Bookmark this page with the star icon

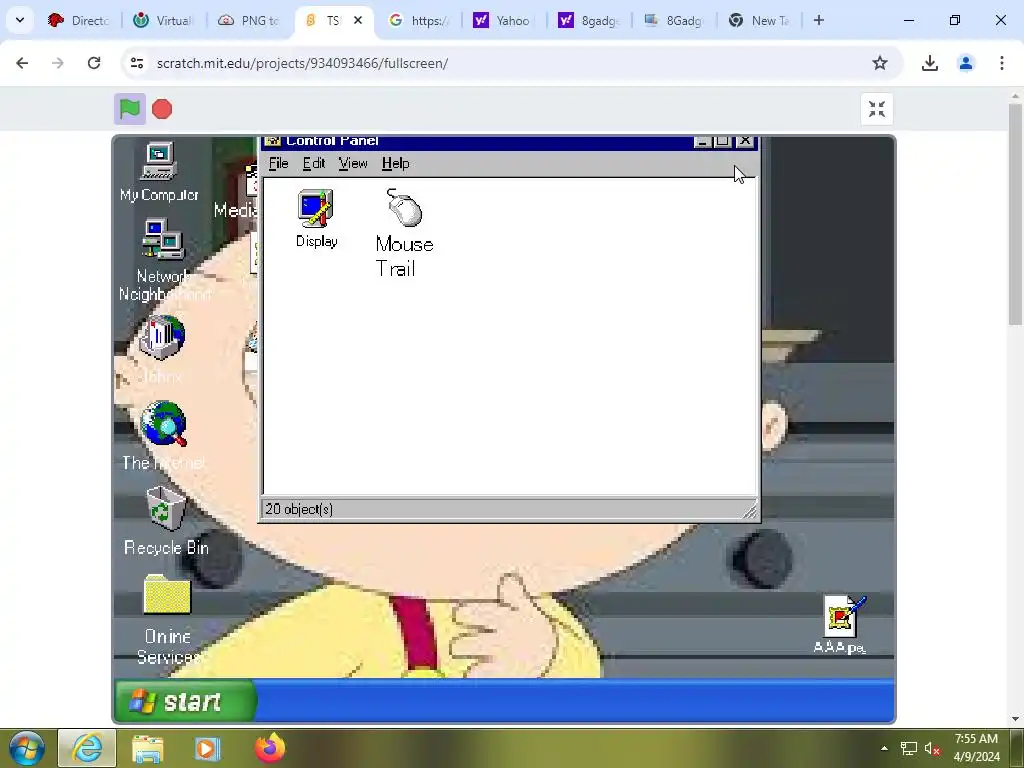880,63
